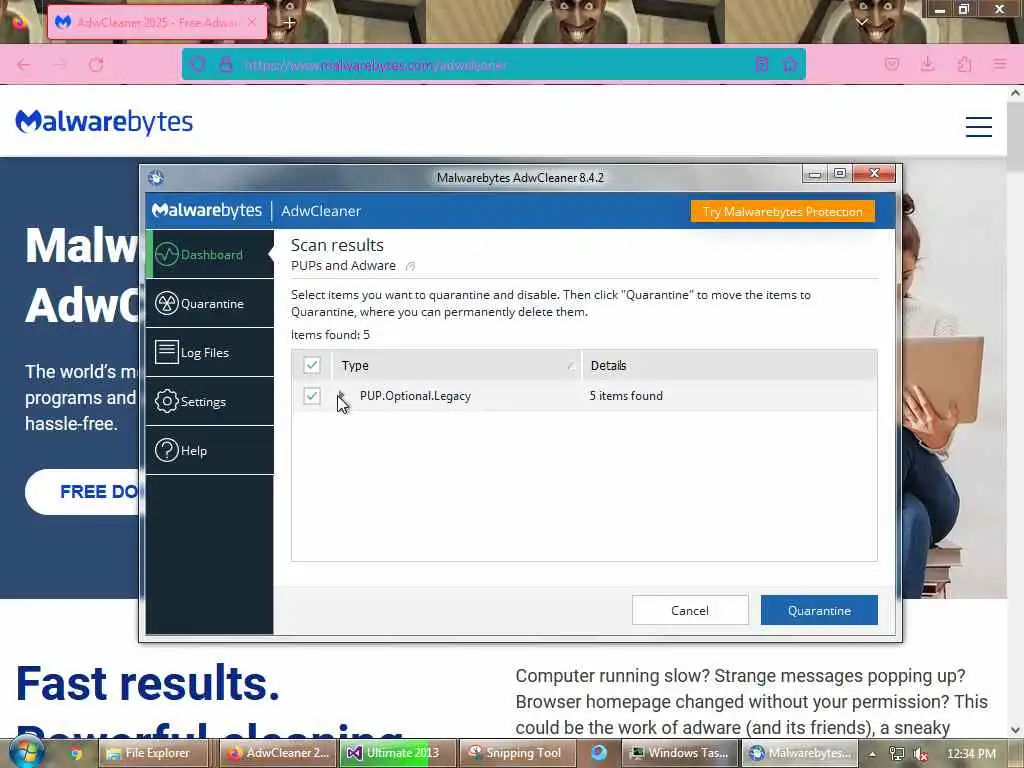Click the tracking protection shield icon in address bar
The height and width of the screenshot is (768, 1024).
(198, 64)
